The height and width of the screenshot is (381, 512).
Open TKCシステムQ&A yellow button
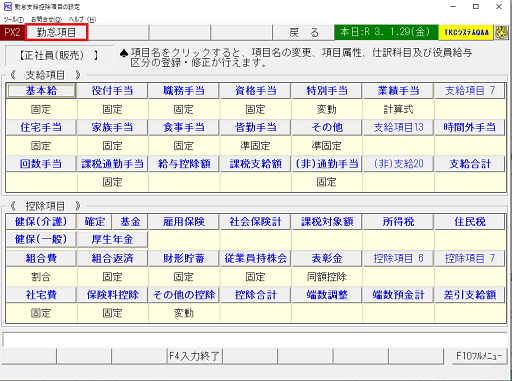466,32
